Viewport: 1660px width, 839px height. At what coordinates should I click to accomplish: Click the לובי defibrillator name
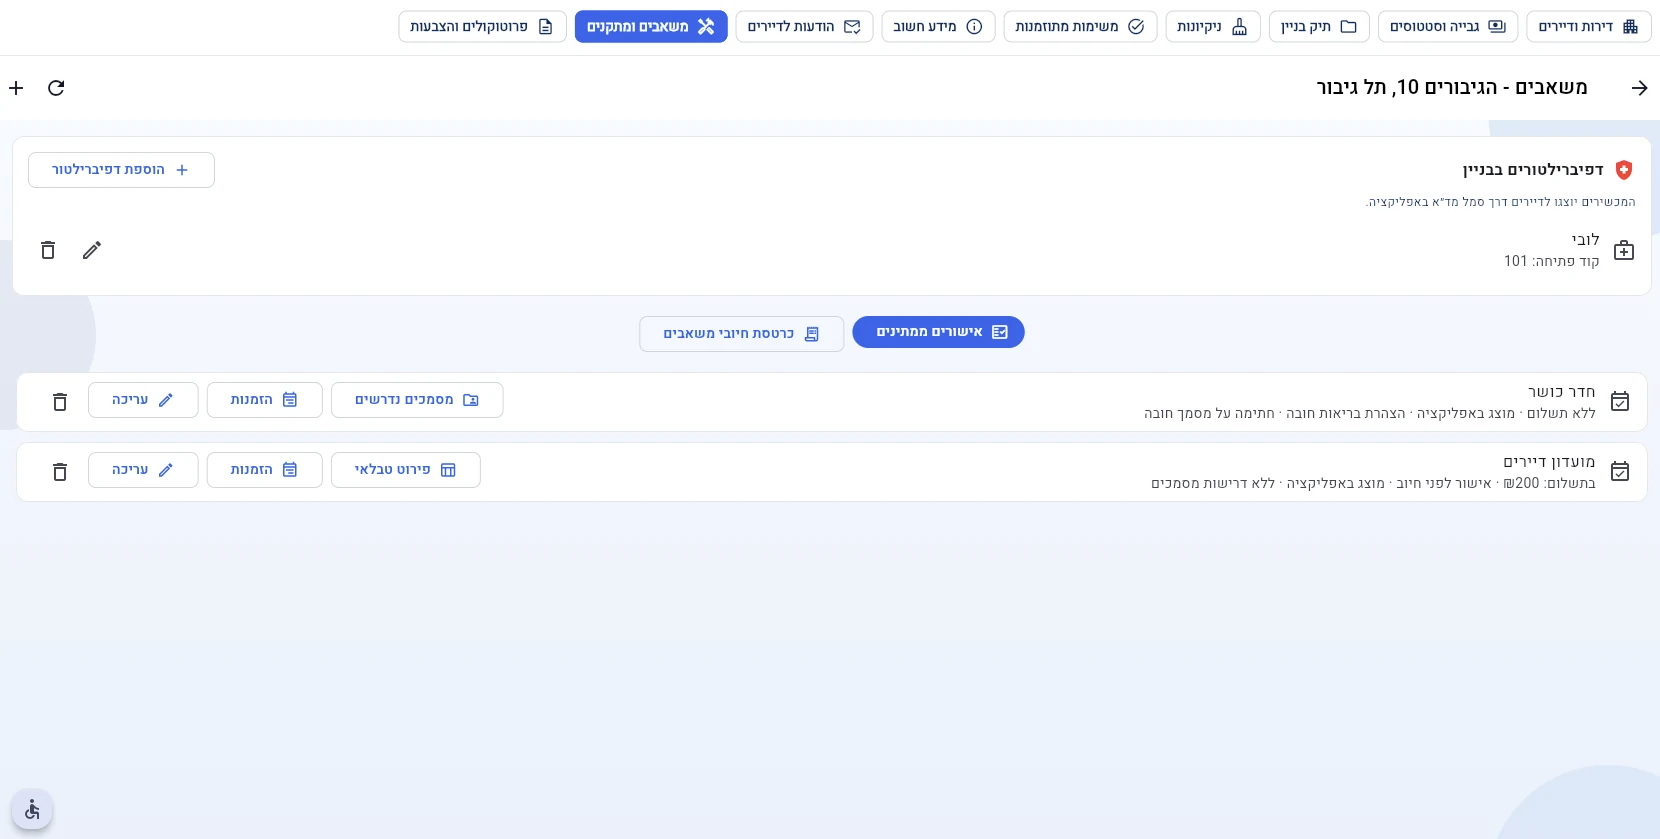1585,240
